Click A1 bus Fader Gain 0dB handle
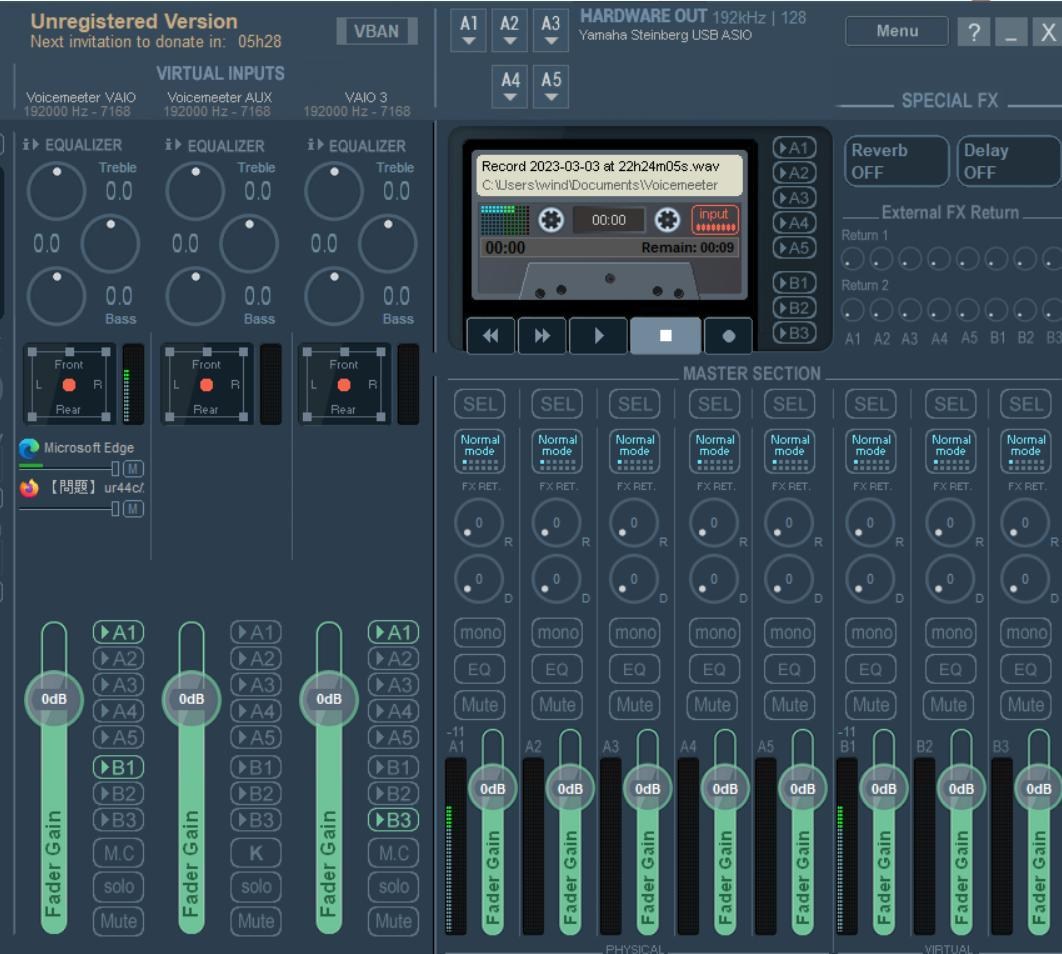This screenshot has height=954, width=1062. click(492, 789)
